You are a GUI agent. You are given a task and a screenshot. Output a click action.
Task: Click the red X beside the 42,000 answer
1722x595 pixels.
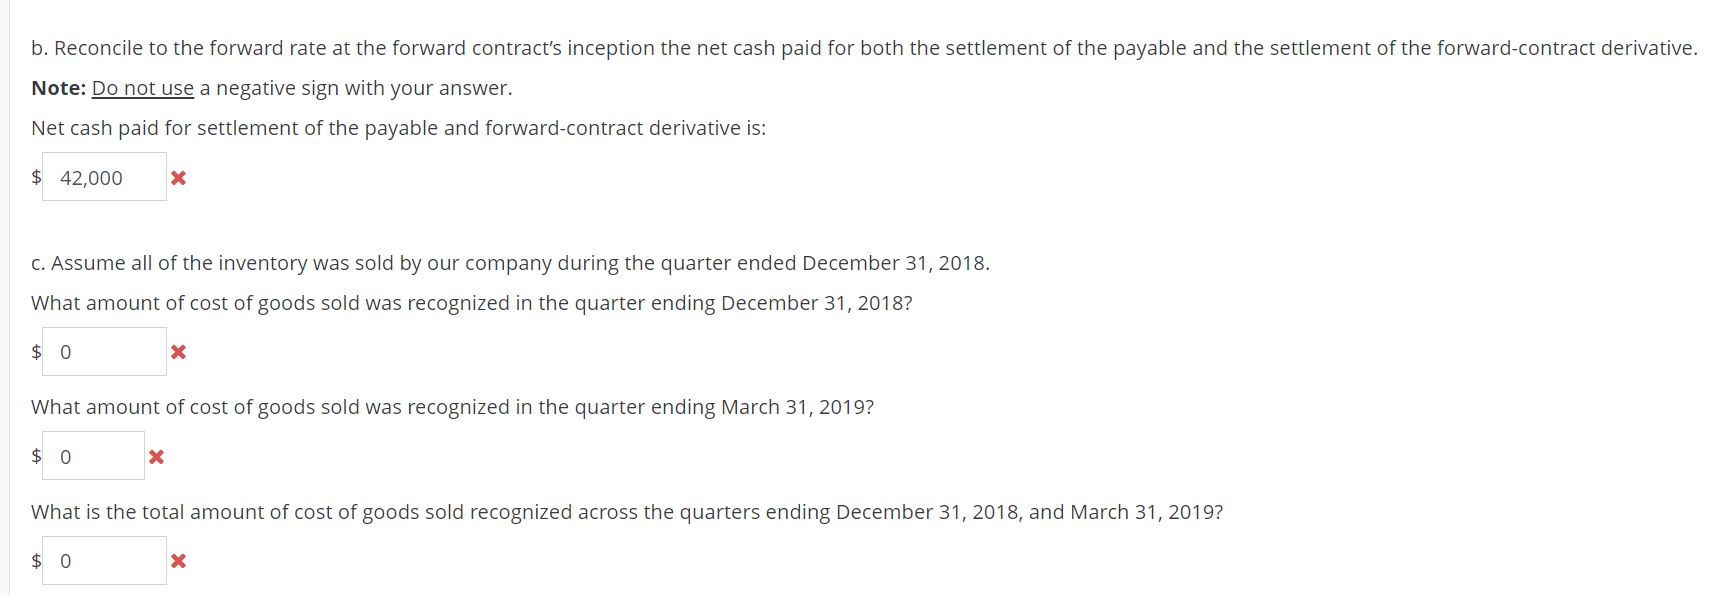coord(178,178)
